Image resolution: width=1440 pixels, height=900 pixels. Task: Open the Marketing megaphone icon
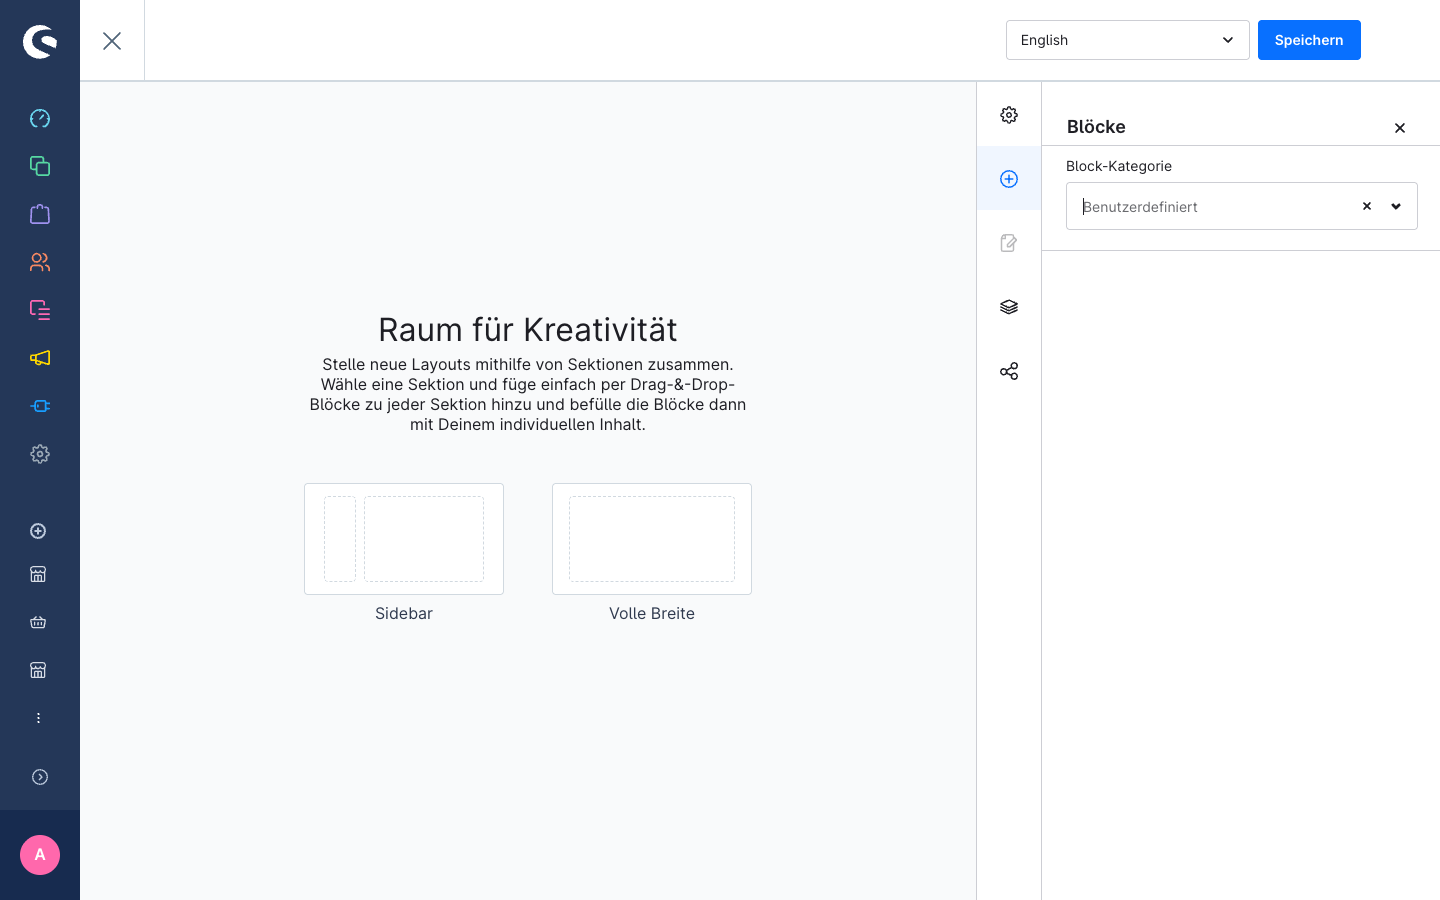click(40, 358)
